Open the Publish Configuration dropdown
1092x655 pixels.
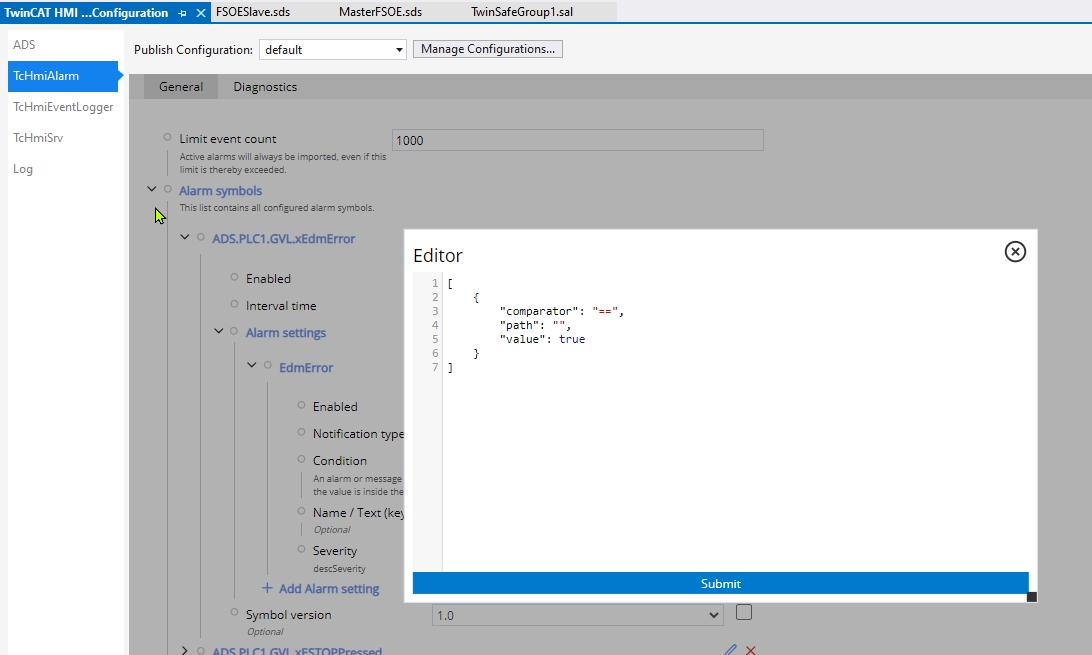(333, 49)
